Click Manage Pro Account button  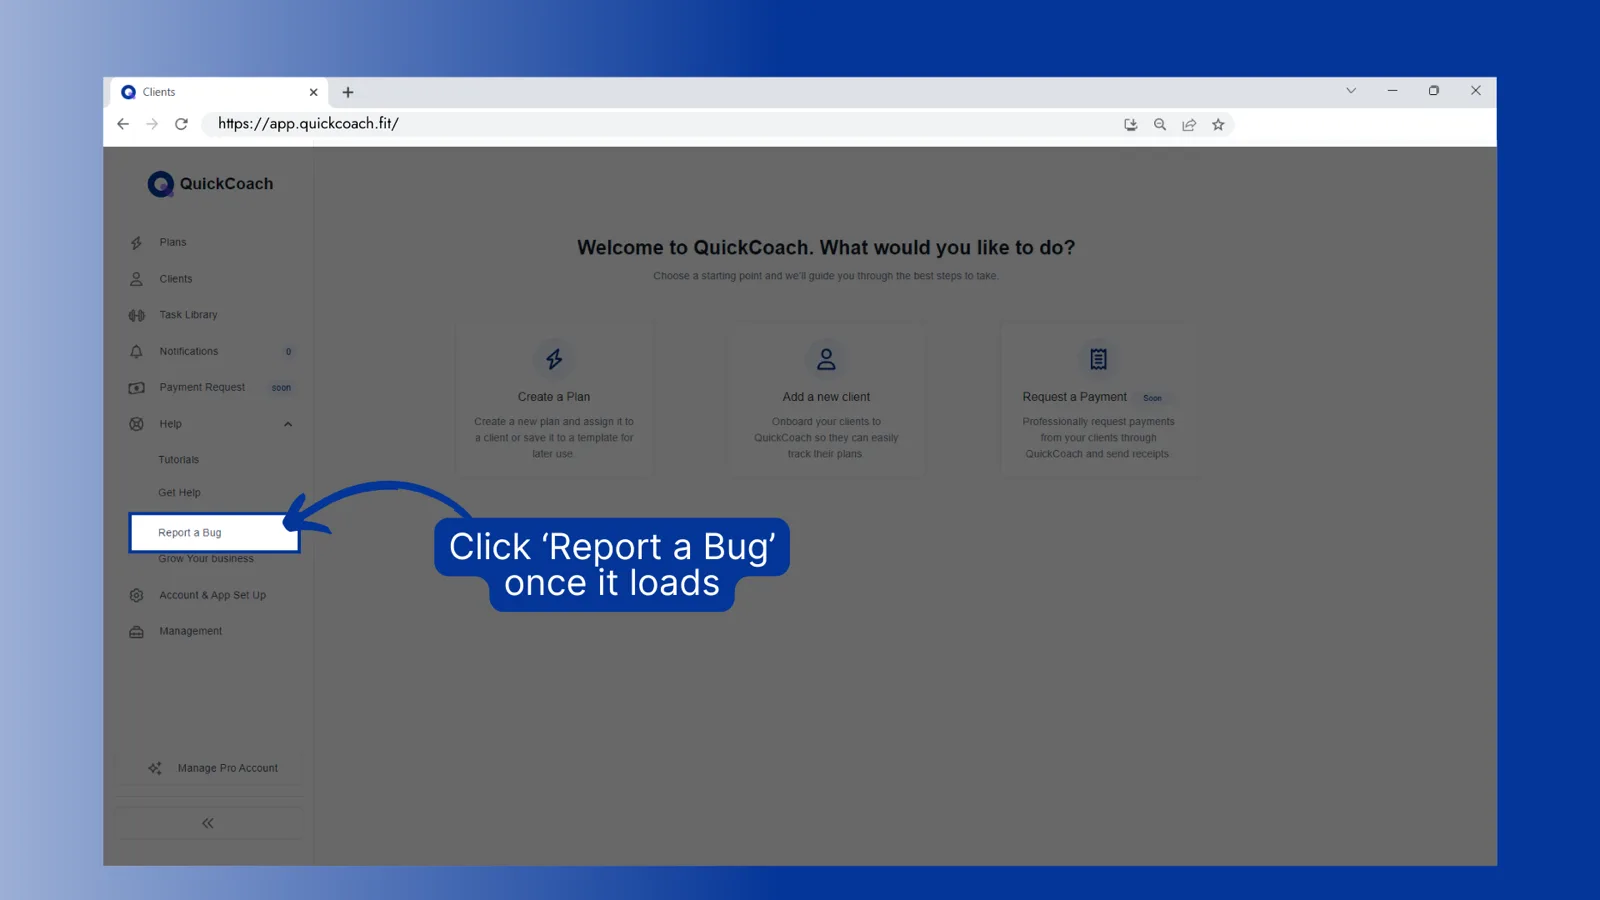pyautogui.click(x=210, y=768)
